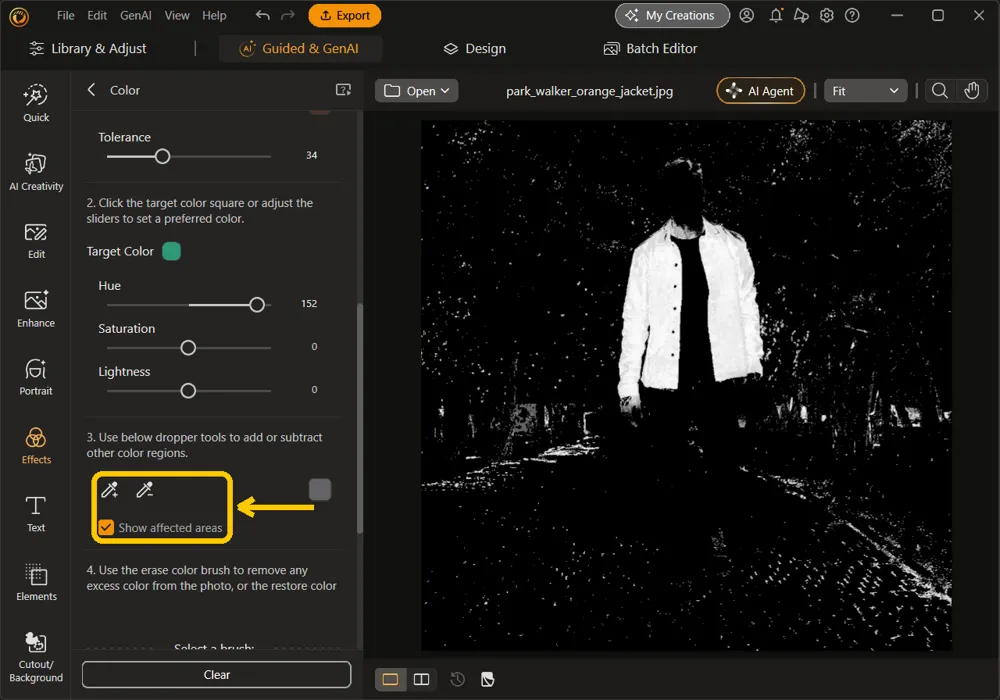Viewport: 1000px width, 700px height.
Task: Click the Tolerance slider handle
Action: 163,156
